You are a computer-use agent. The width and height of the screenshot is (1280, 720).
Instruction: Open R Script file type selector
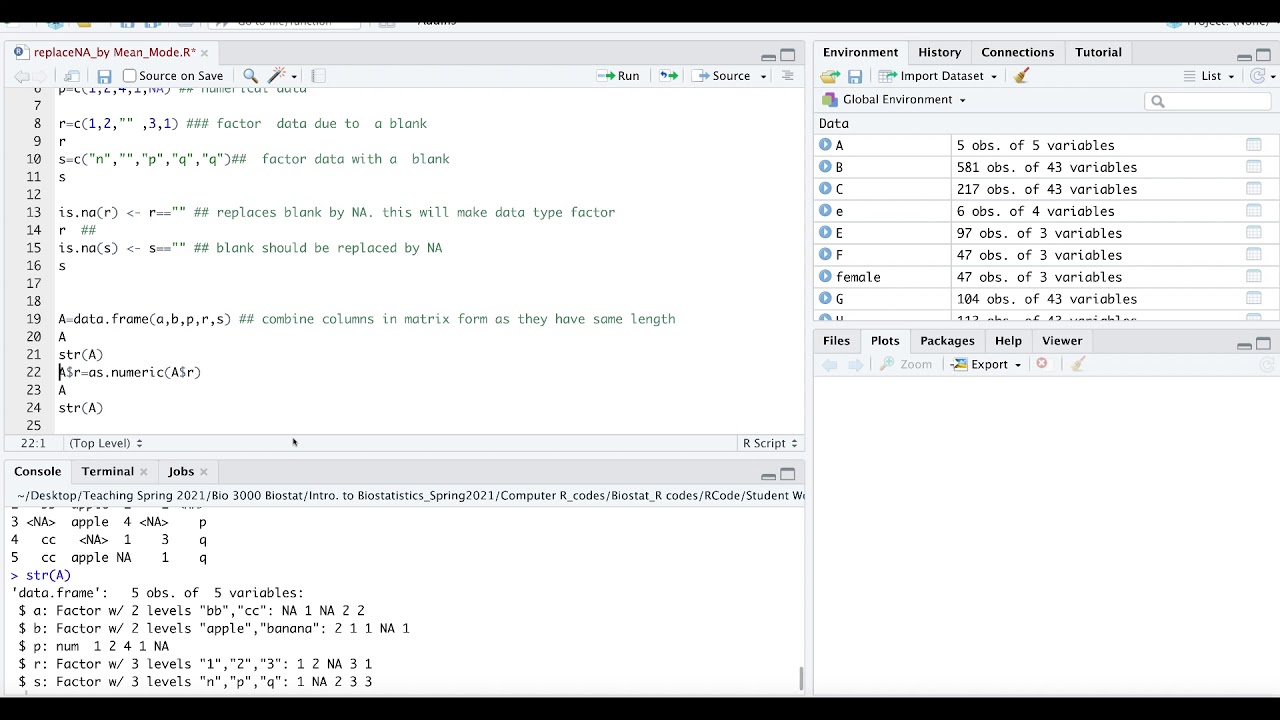[x=770, y=443]
